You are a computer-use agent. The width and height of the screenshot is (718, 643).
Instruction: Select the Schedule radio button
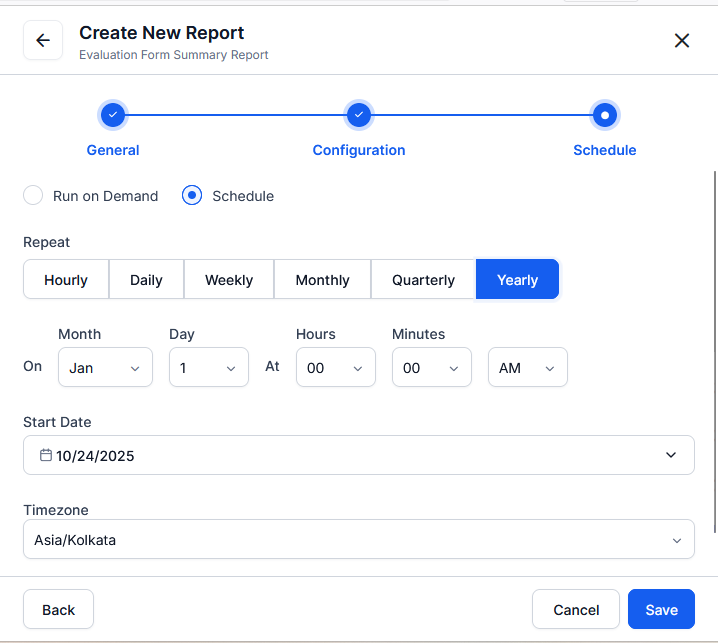pyautogui.click(x=193, y=196)
